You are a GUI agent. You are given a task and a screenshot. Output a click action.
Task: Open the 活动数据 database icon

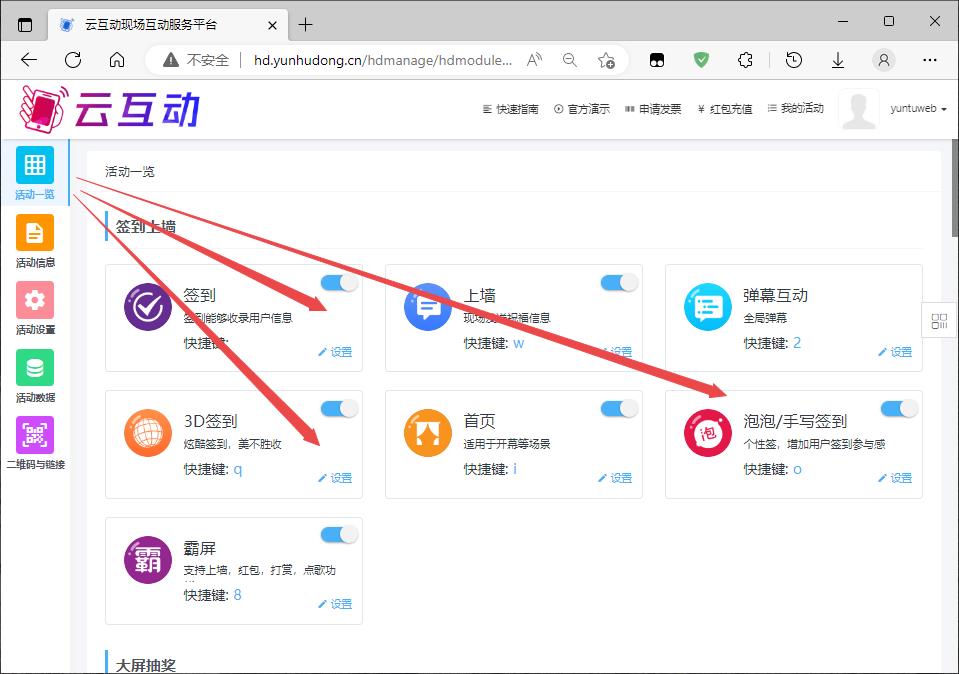(35, 368)
